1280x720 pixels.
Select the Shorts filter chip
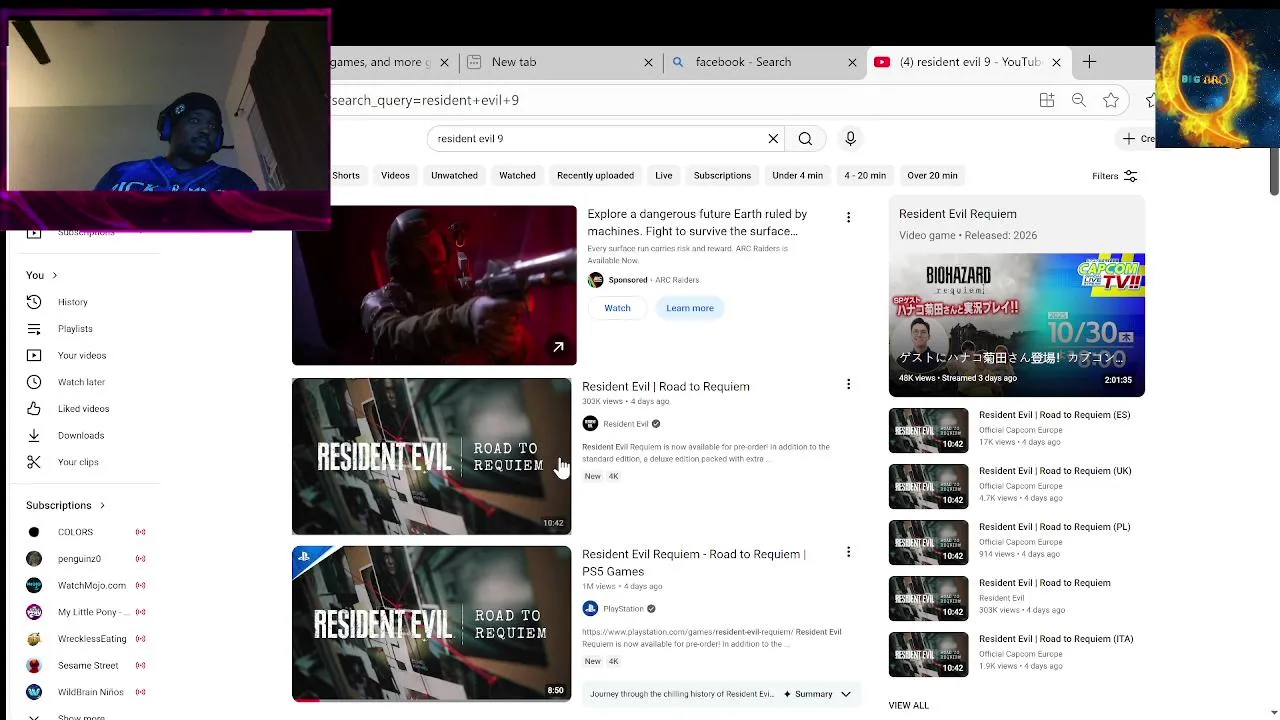tap(346, 176)
